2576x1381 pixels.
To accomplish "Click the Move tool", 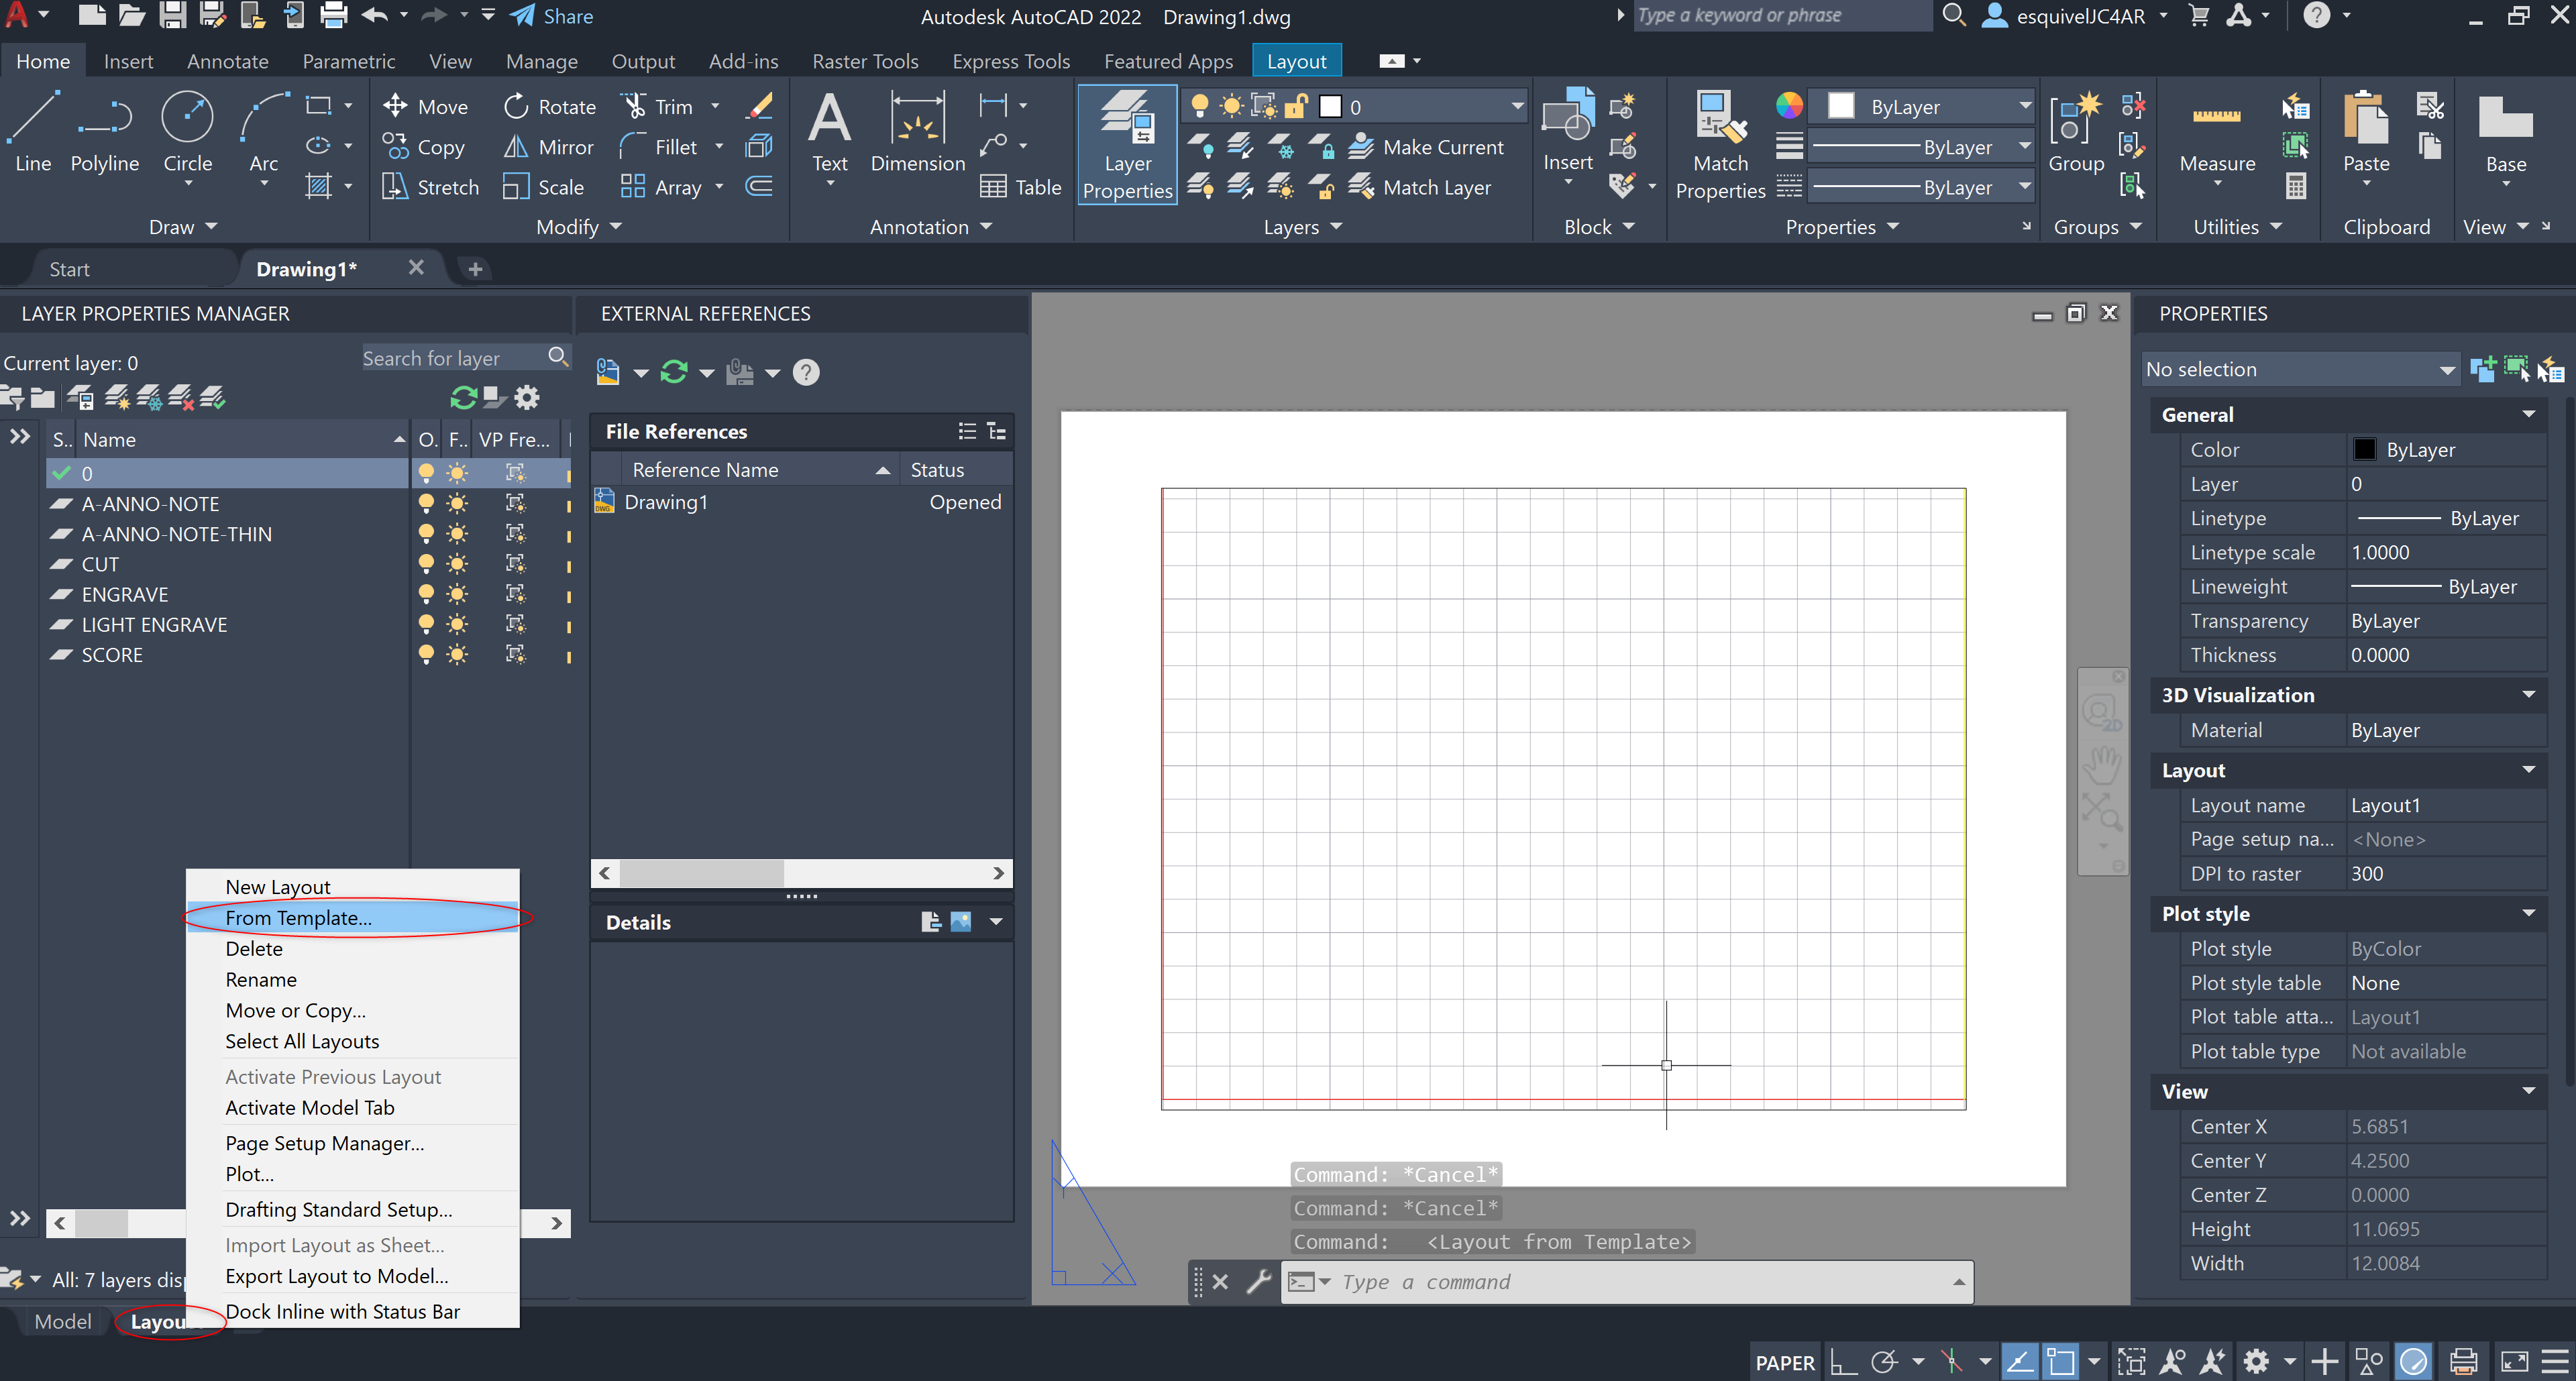I will pyautogui.click(x=425, y=106).
